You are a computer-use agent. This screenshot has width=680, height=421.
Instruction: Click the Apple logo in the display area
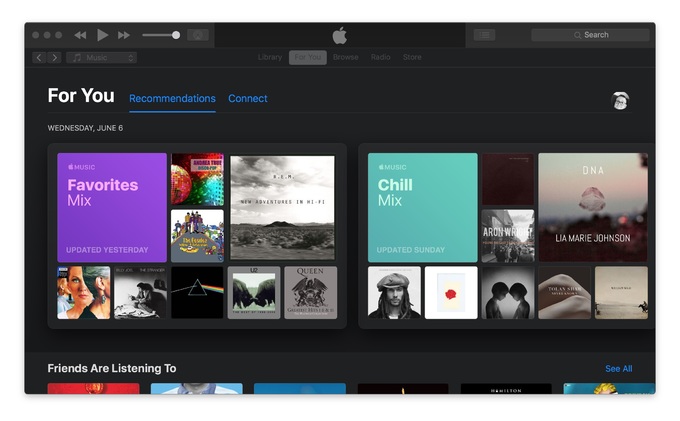pos(340,35)
